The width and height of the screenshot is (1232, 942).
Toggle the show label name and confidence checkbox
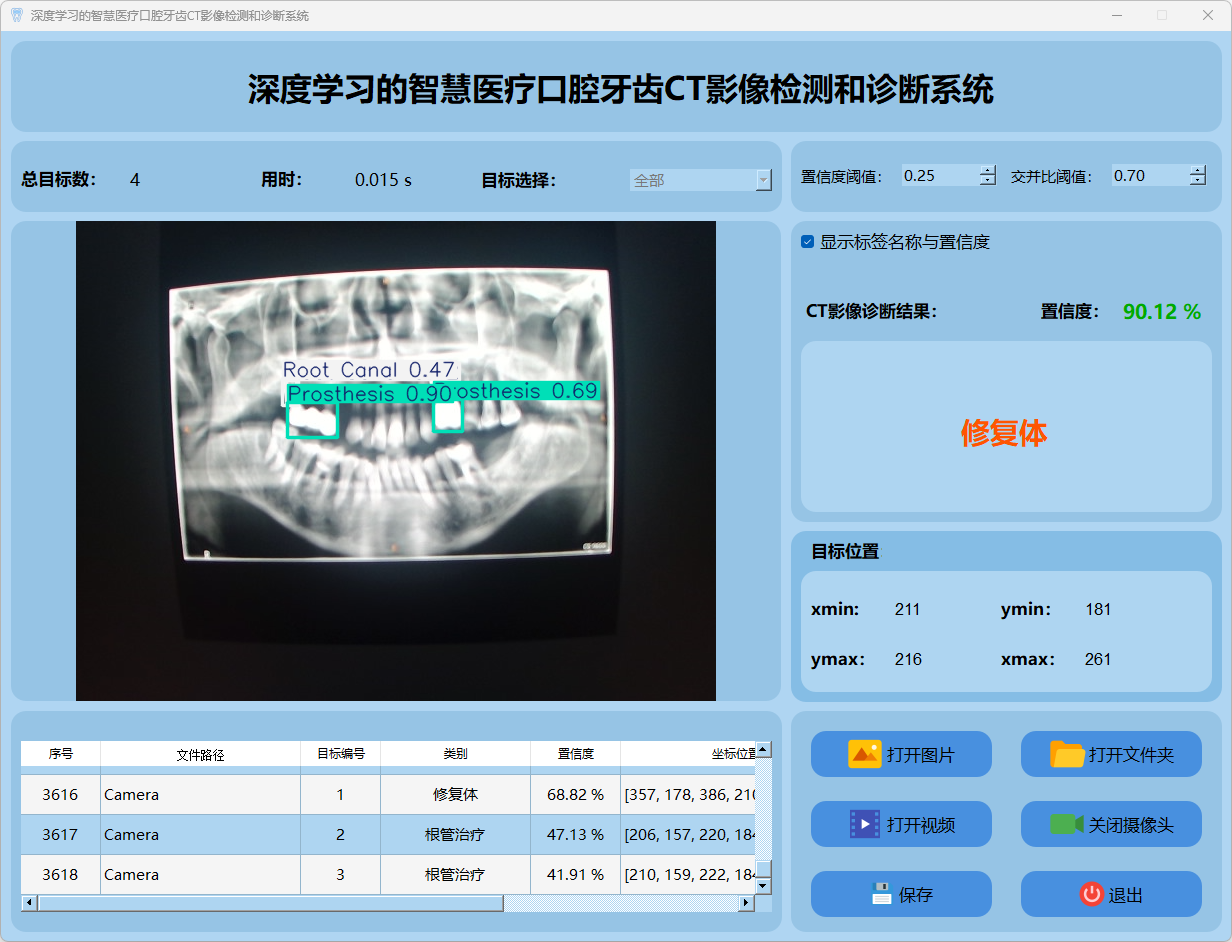pyautogui.click(x=808, y=242)
